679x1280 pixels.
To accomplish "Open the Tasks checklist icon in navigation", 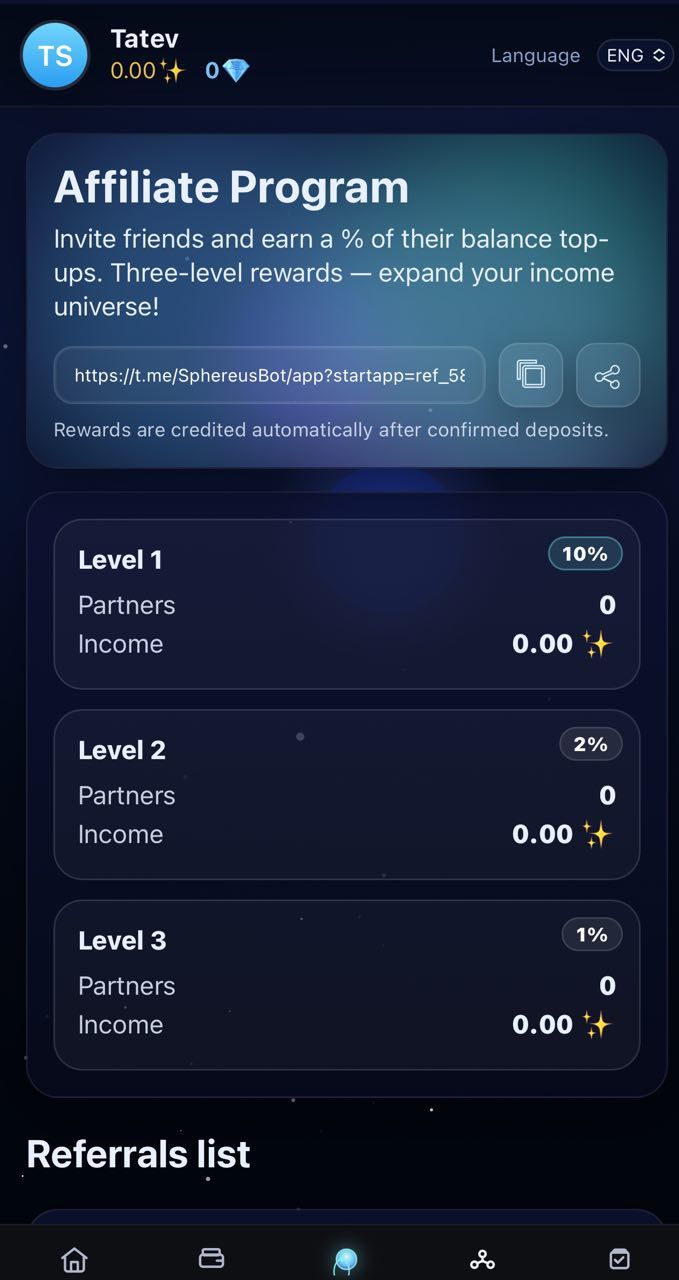I will click(619, 1258).
